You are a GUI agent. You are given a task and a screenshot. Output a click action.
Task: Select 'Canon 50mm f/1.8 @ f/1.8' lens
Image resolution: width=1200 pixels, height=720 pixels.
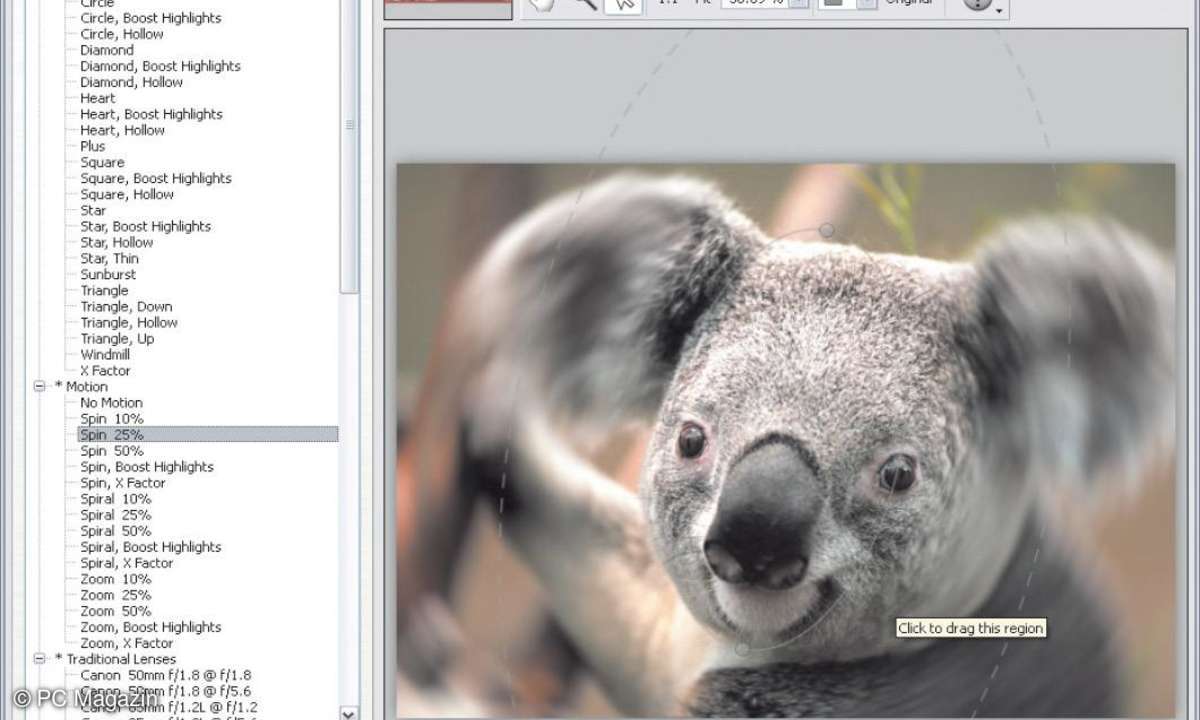point(166,674)
